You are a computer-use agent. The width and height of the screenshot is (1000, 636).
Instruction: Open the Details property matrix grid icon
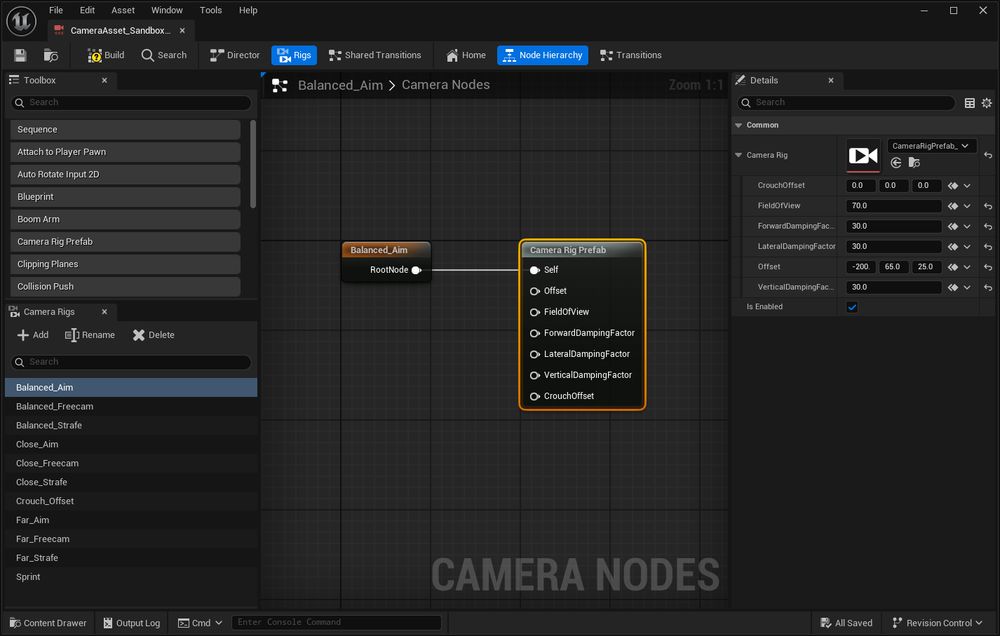969,103
